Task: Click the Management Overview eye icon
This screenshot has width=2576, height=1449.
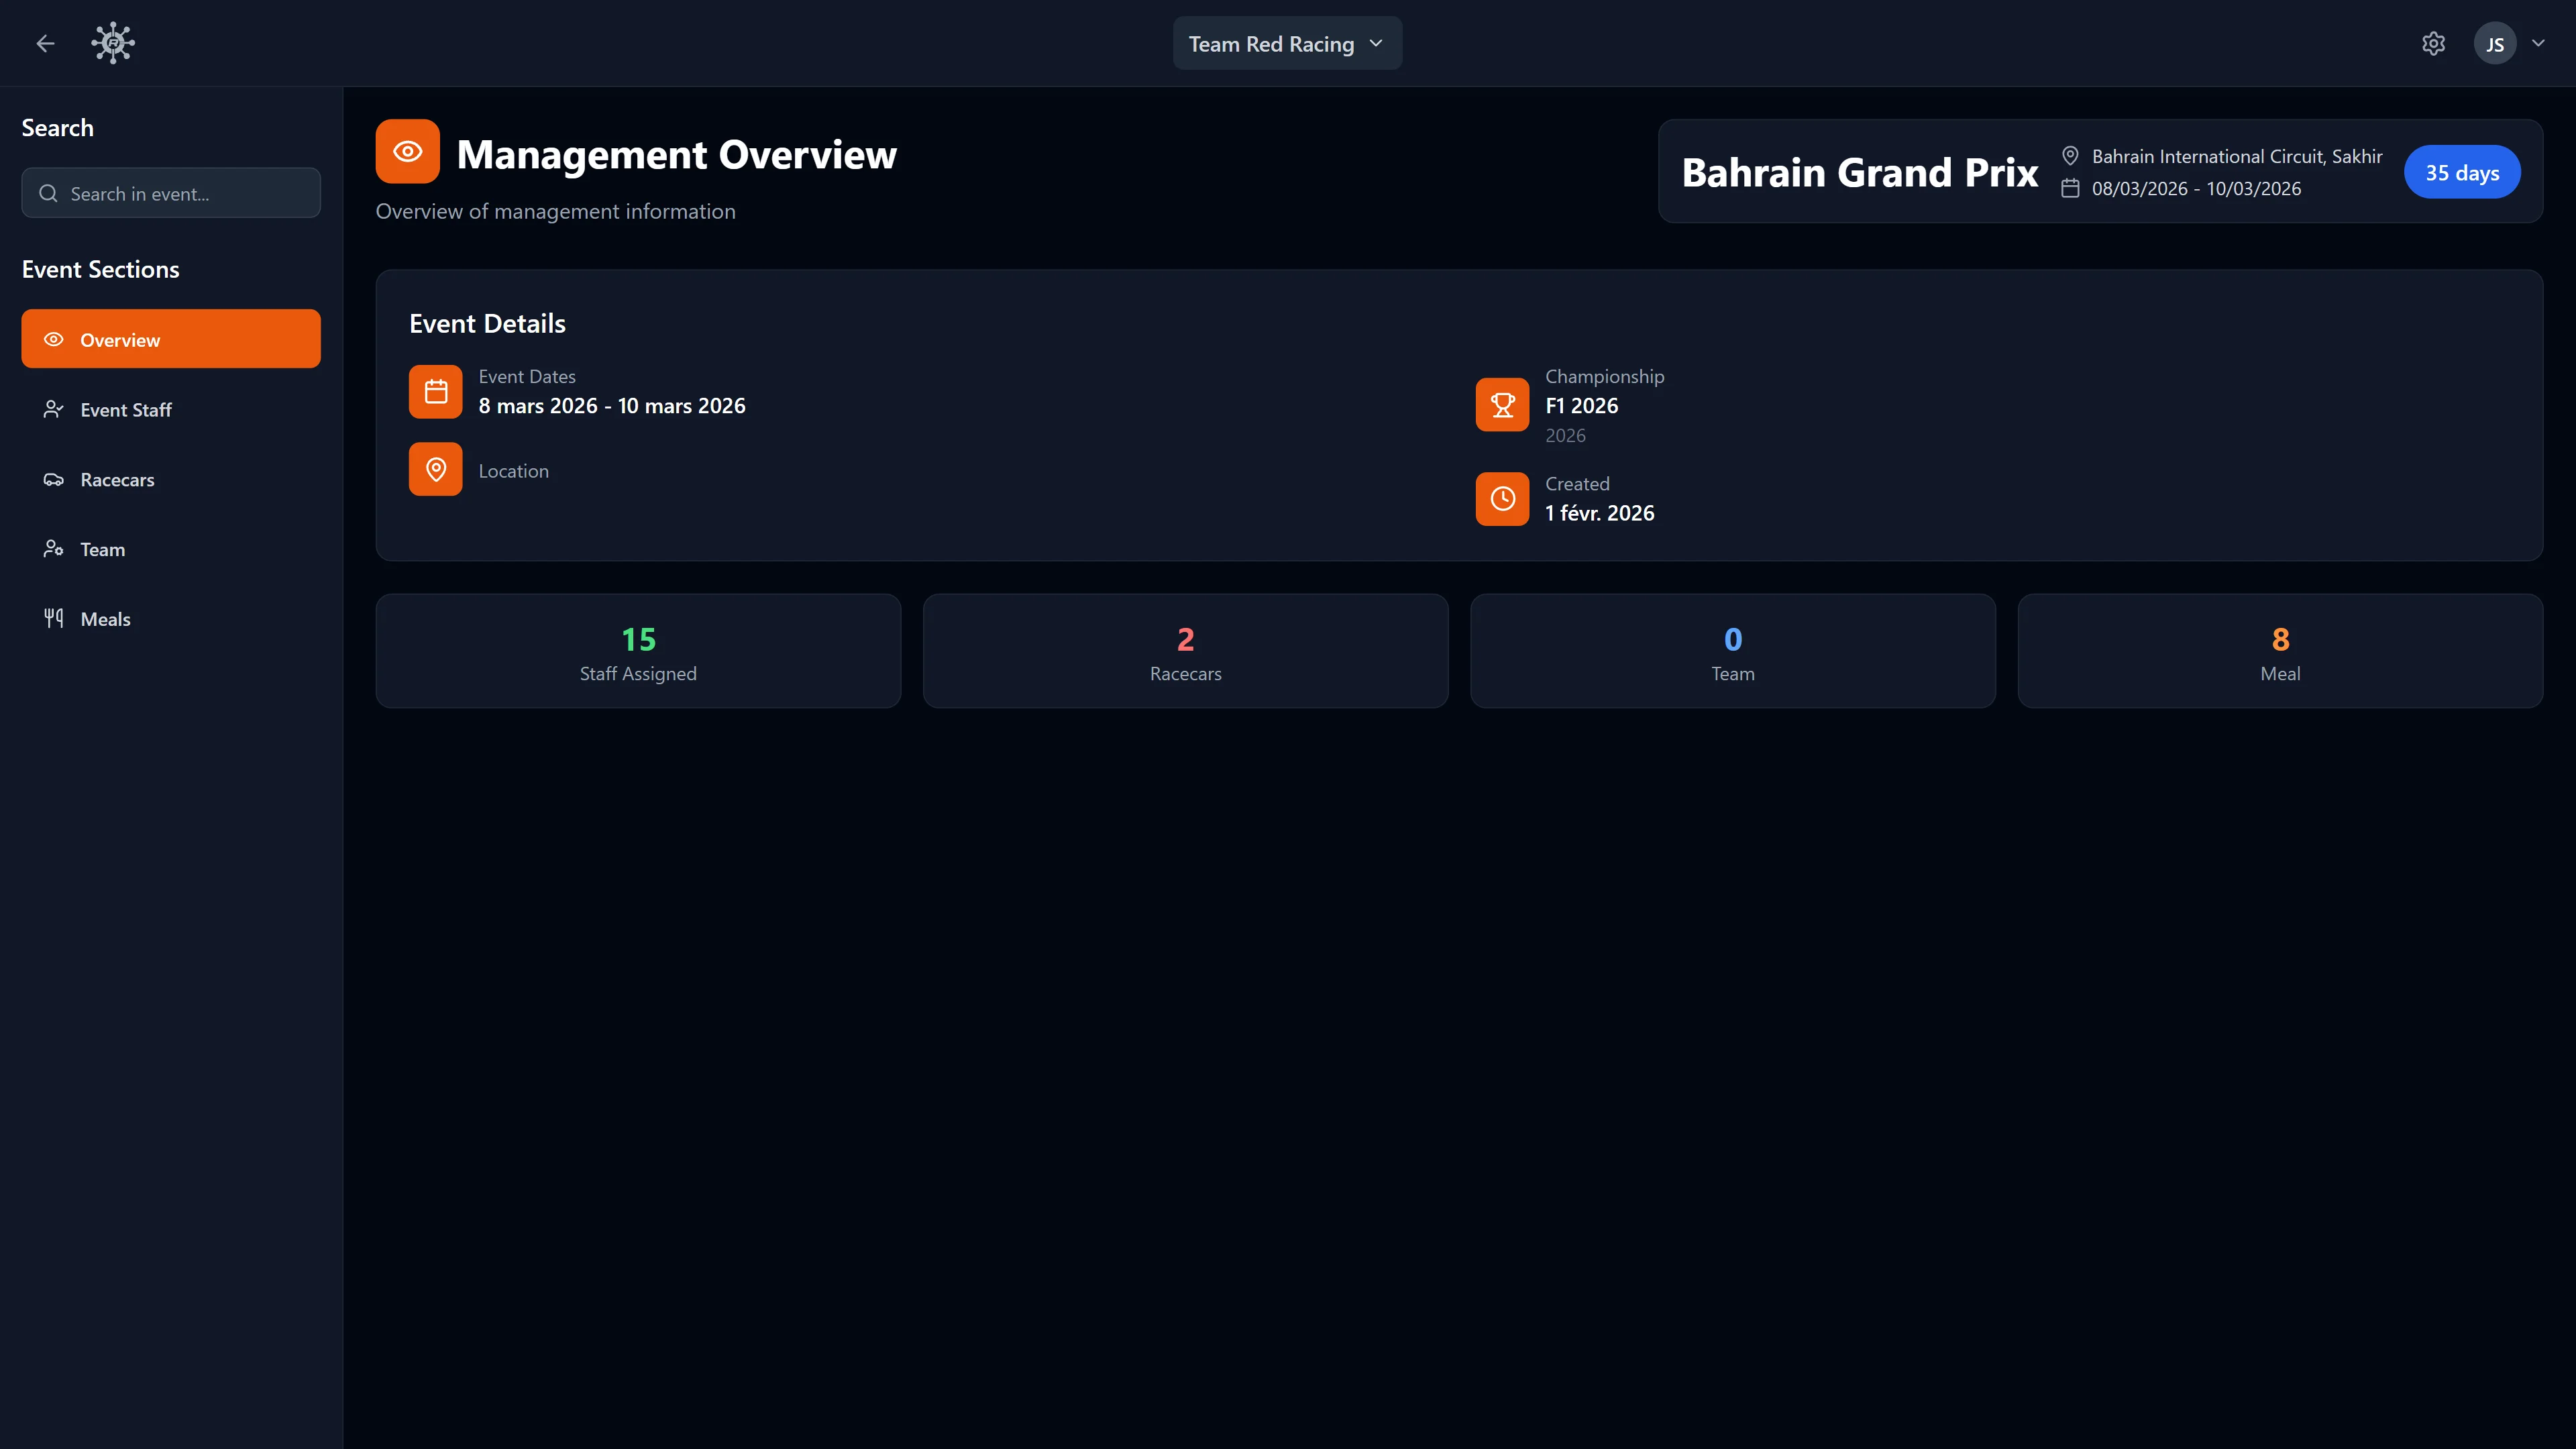Action: click(407, 151)
